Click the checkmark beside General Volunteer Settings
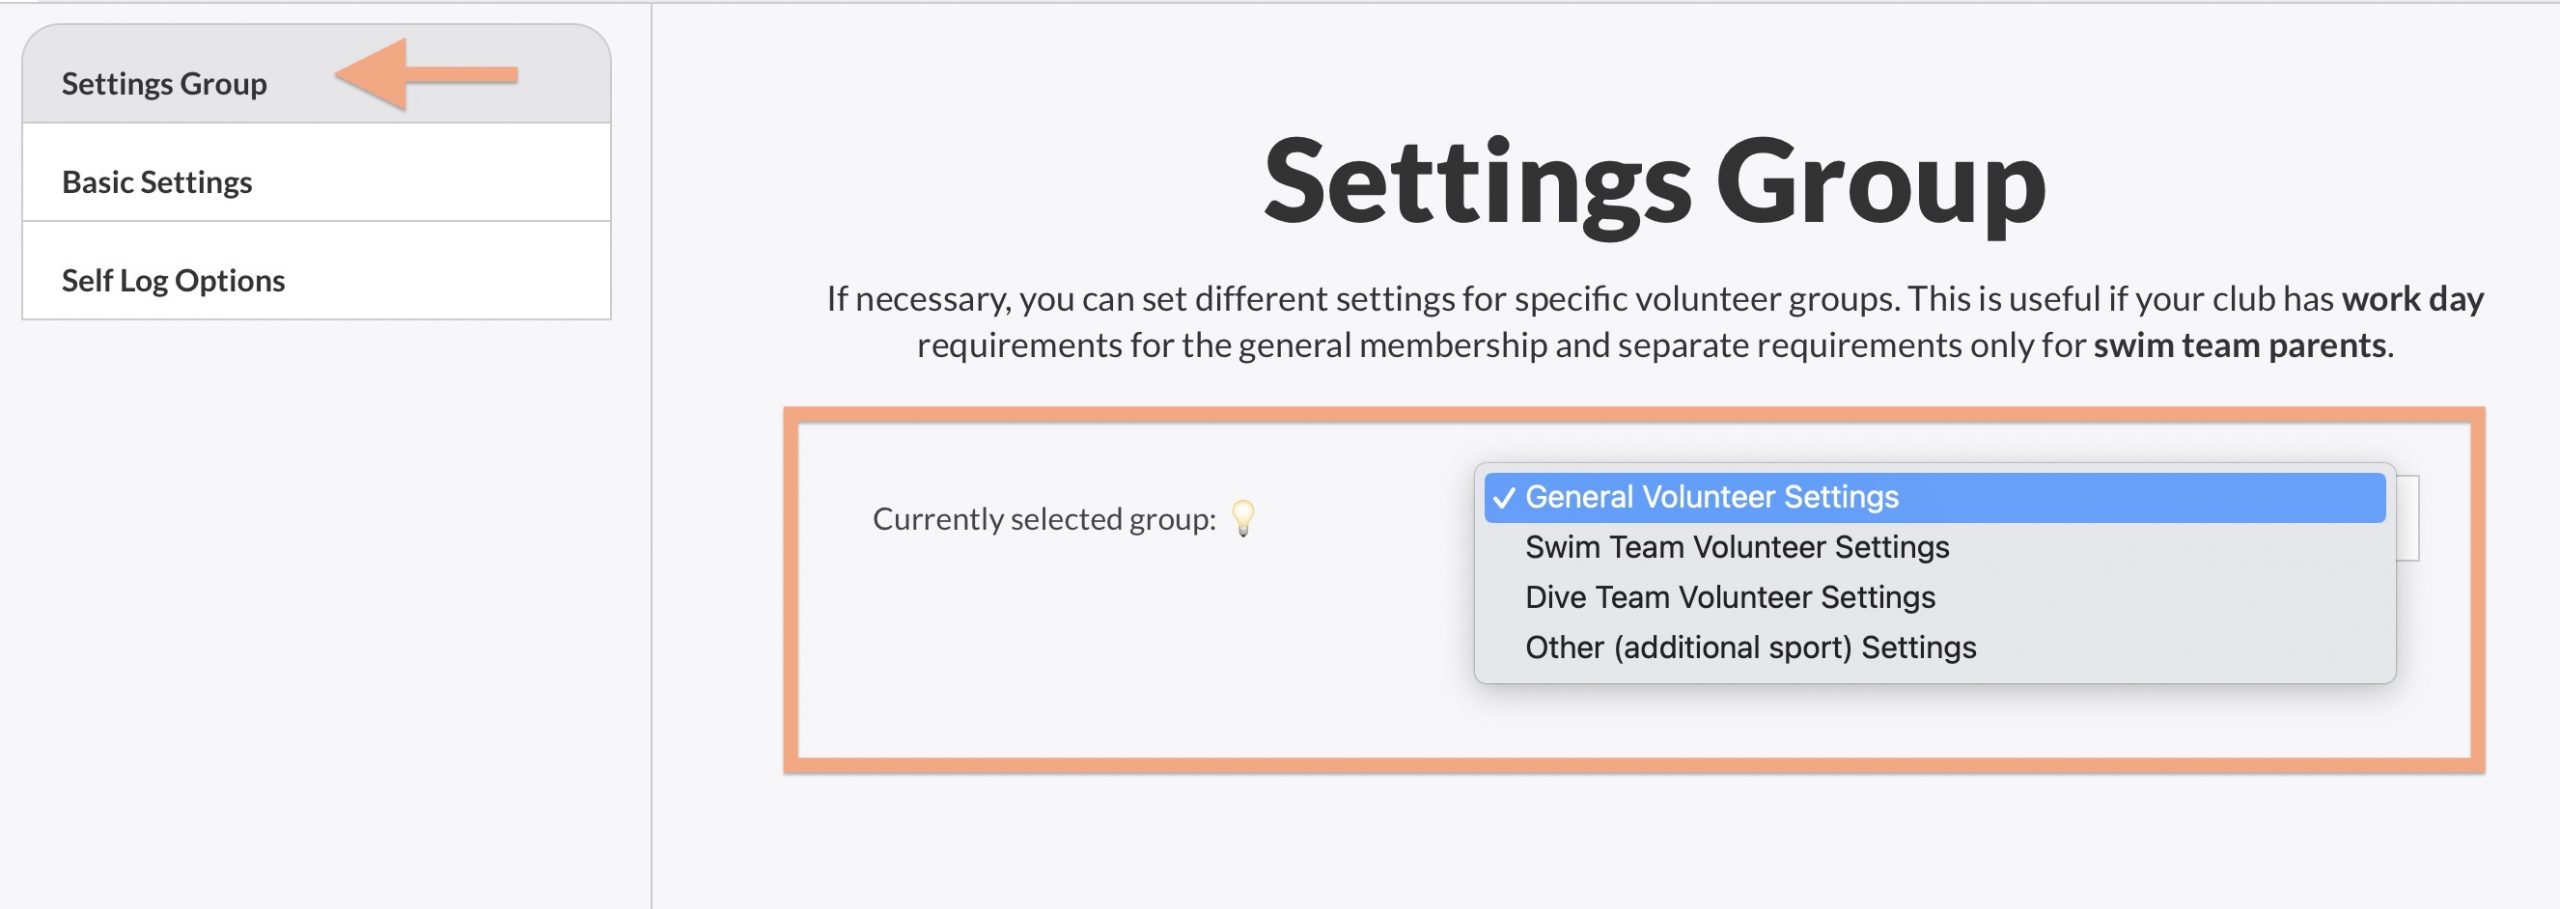This screenshot has width=2560, height=909. tap(1504, 498)
